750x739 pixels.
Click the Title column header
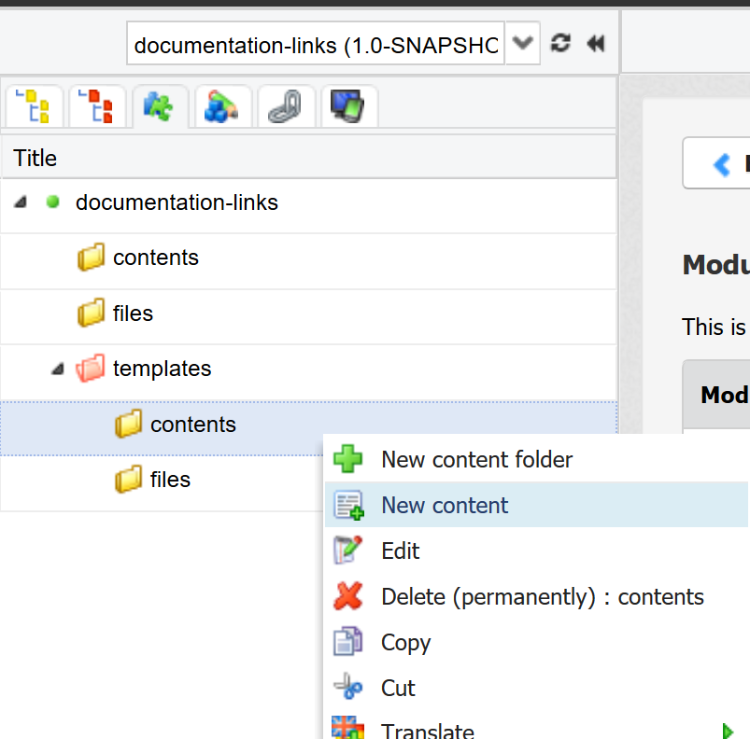tap(309, 158)
